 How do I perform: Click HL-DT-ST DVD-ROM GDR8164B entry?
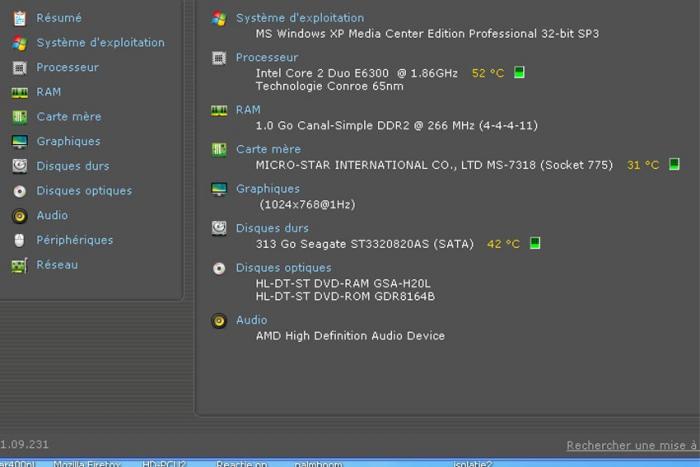345,296
